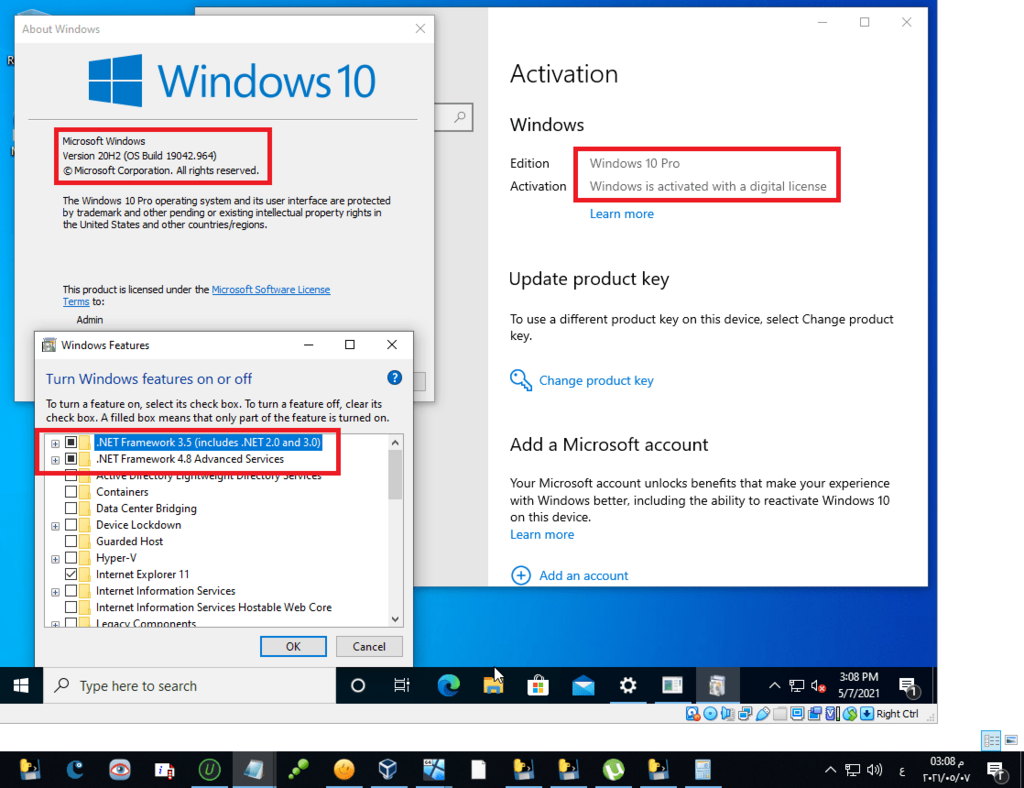Click Change product key link
1024x788 pixels.
(596, 380)
